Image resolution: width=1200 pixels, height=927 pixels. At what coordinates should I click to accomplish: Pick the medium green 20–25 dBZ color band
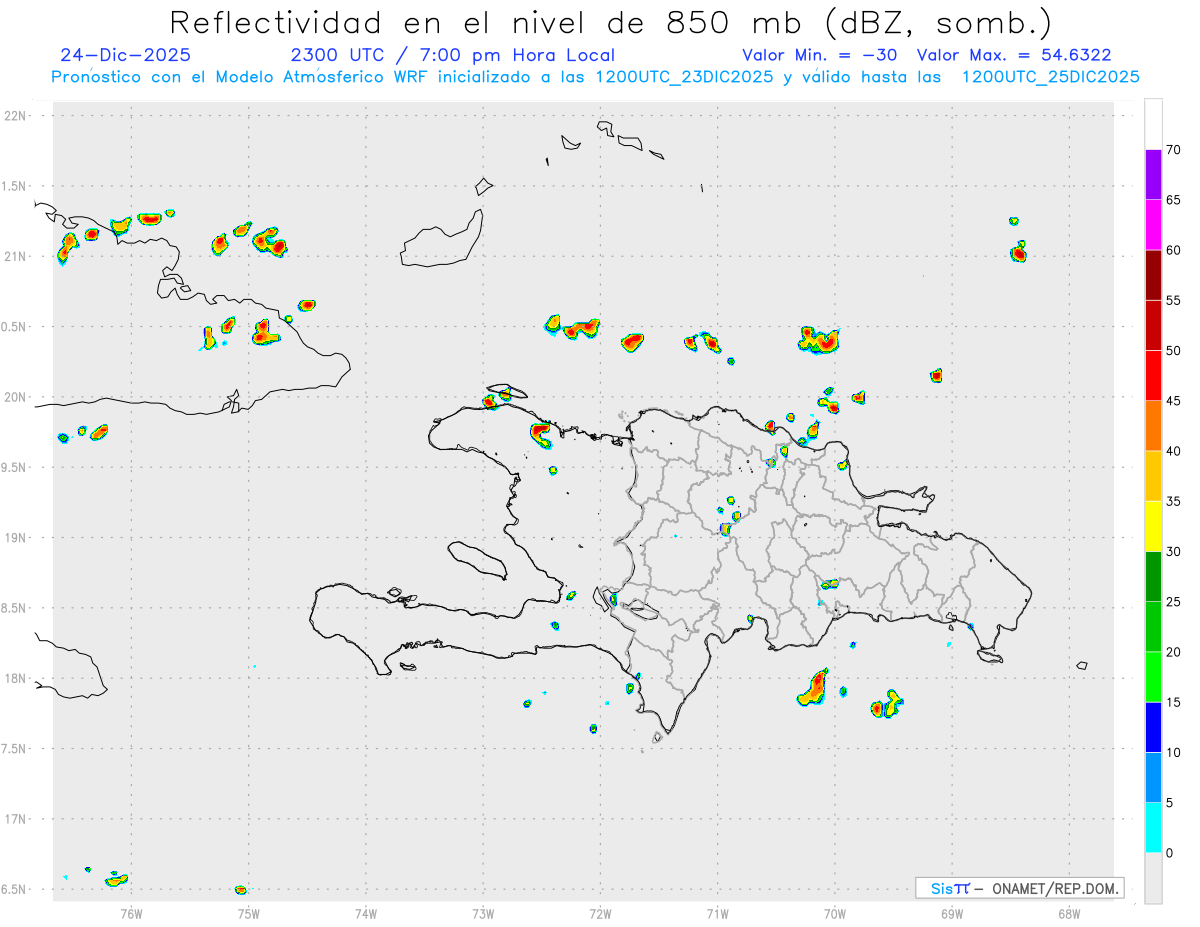click(x=1153, y=627)
